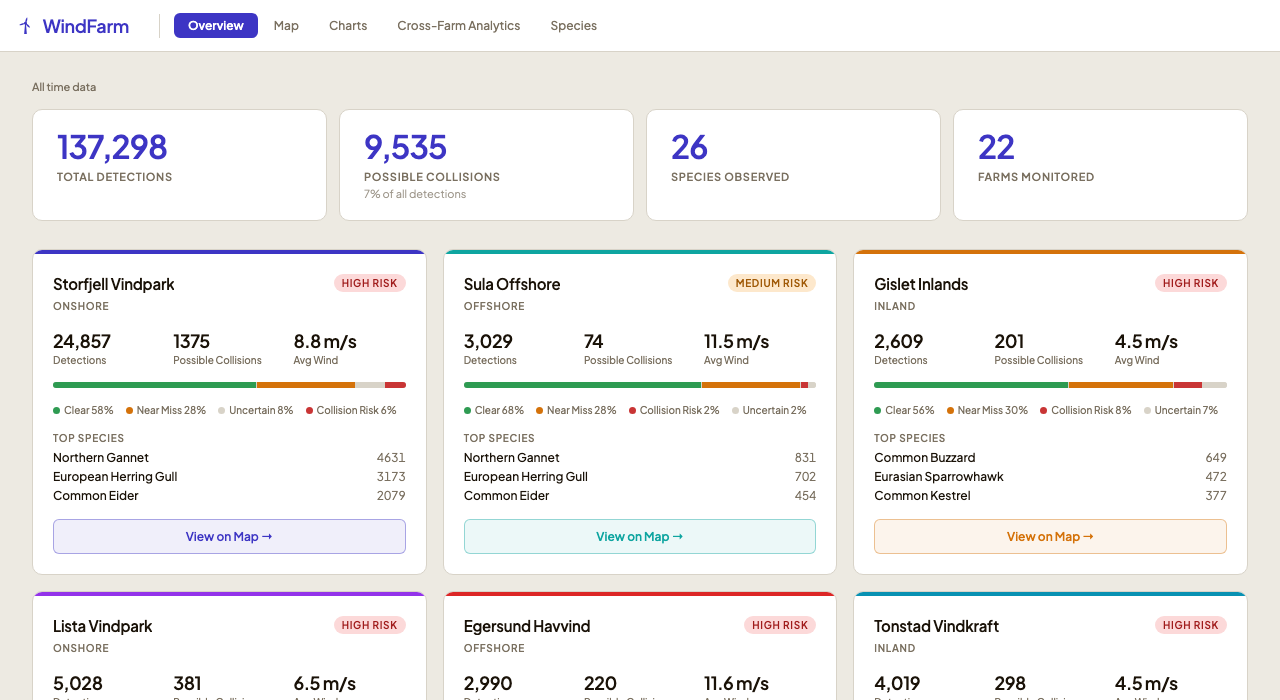Select Gislet Inlands card title
Image resolution: width=1280 pixels, height=700 pixels.
921,284
